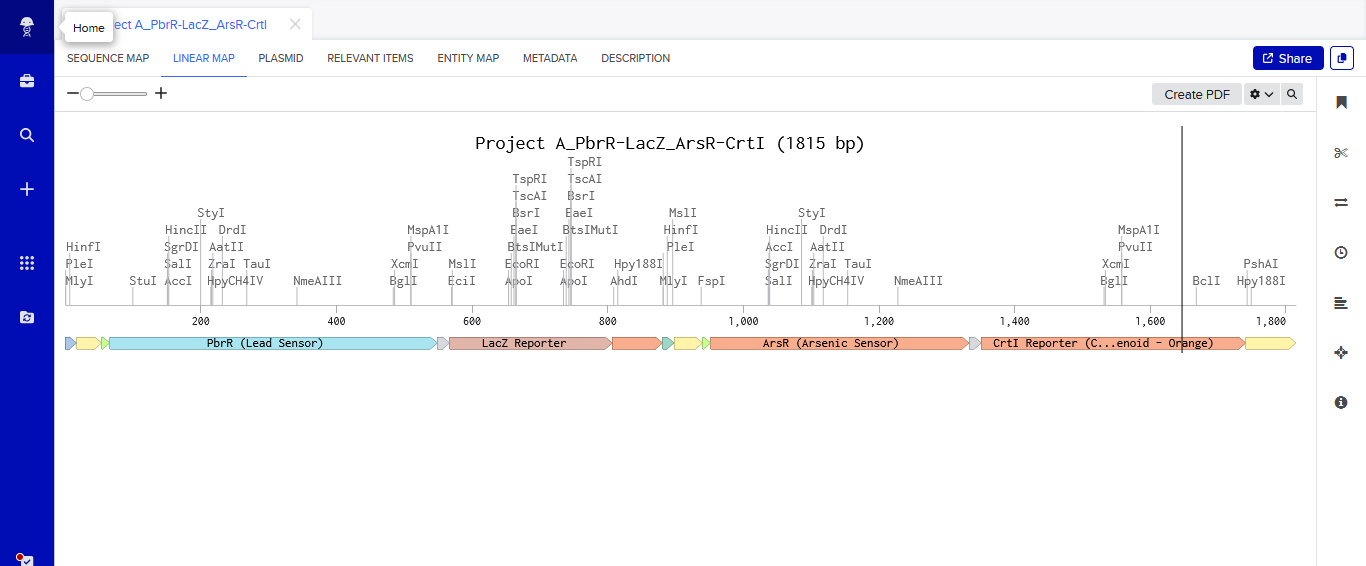This screenshot has width=1366, height=566.
Task: Open the history clock icon
Action: click(x=1341, y=252)
